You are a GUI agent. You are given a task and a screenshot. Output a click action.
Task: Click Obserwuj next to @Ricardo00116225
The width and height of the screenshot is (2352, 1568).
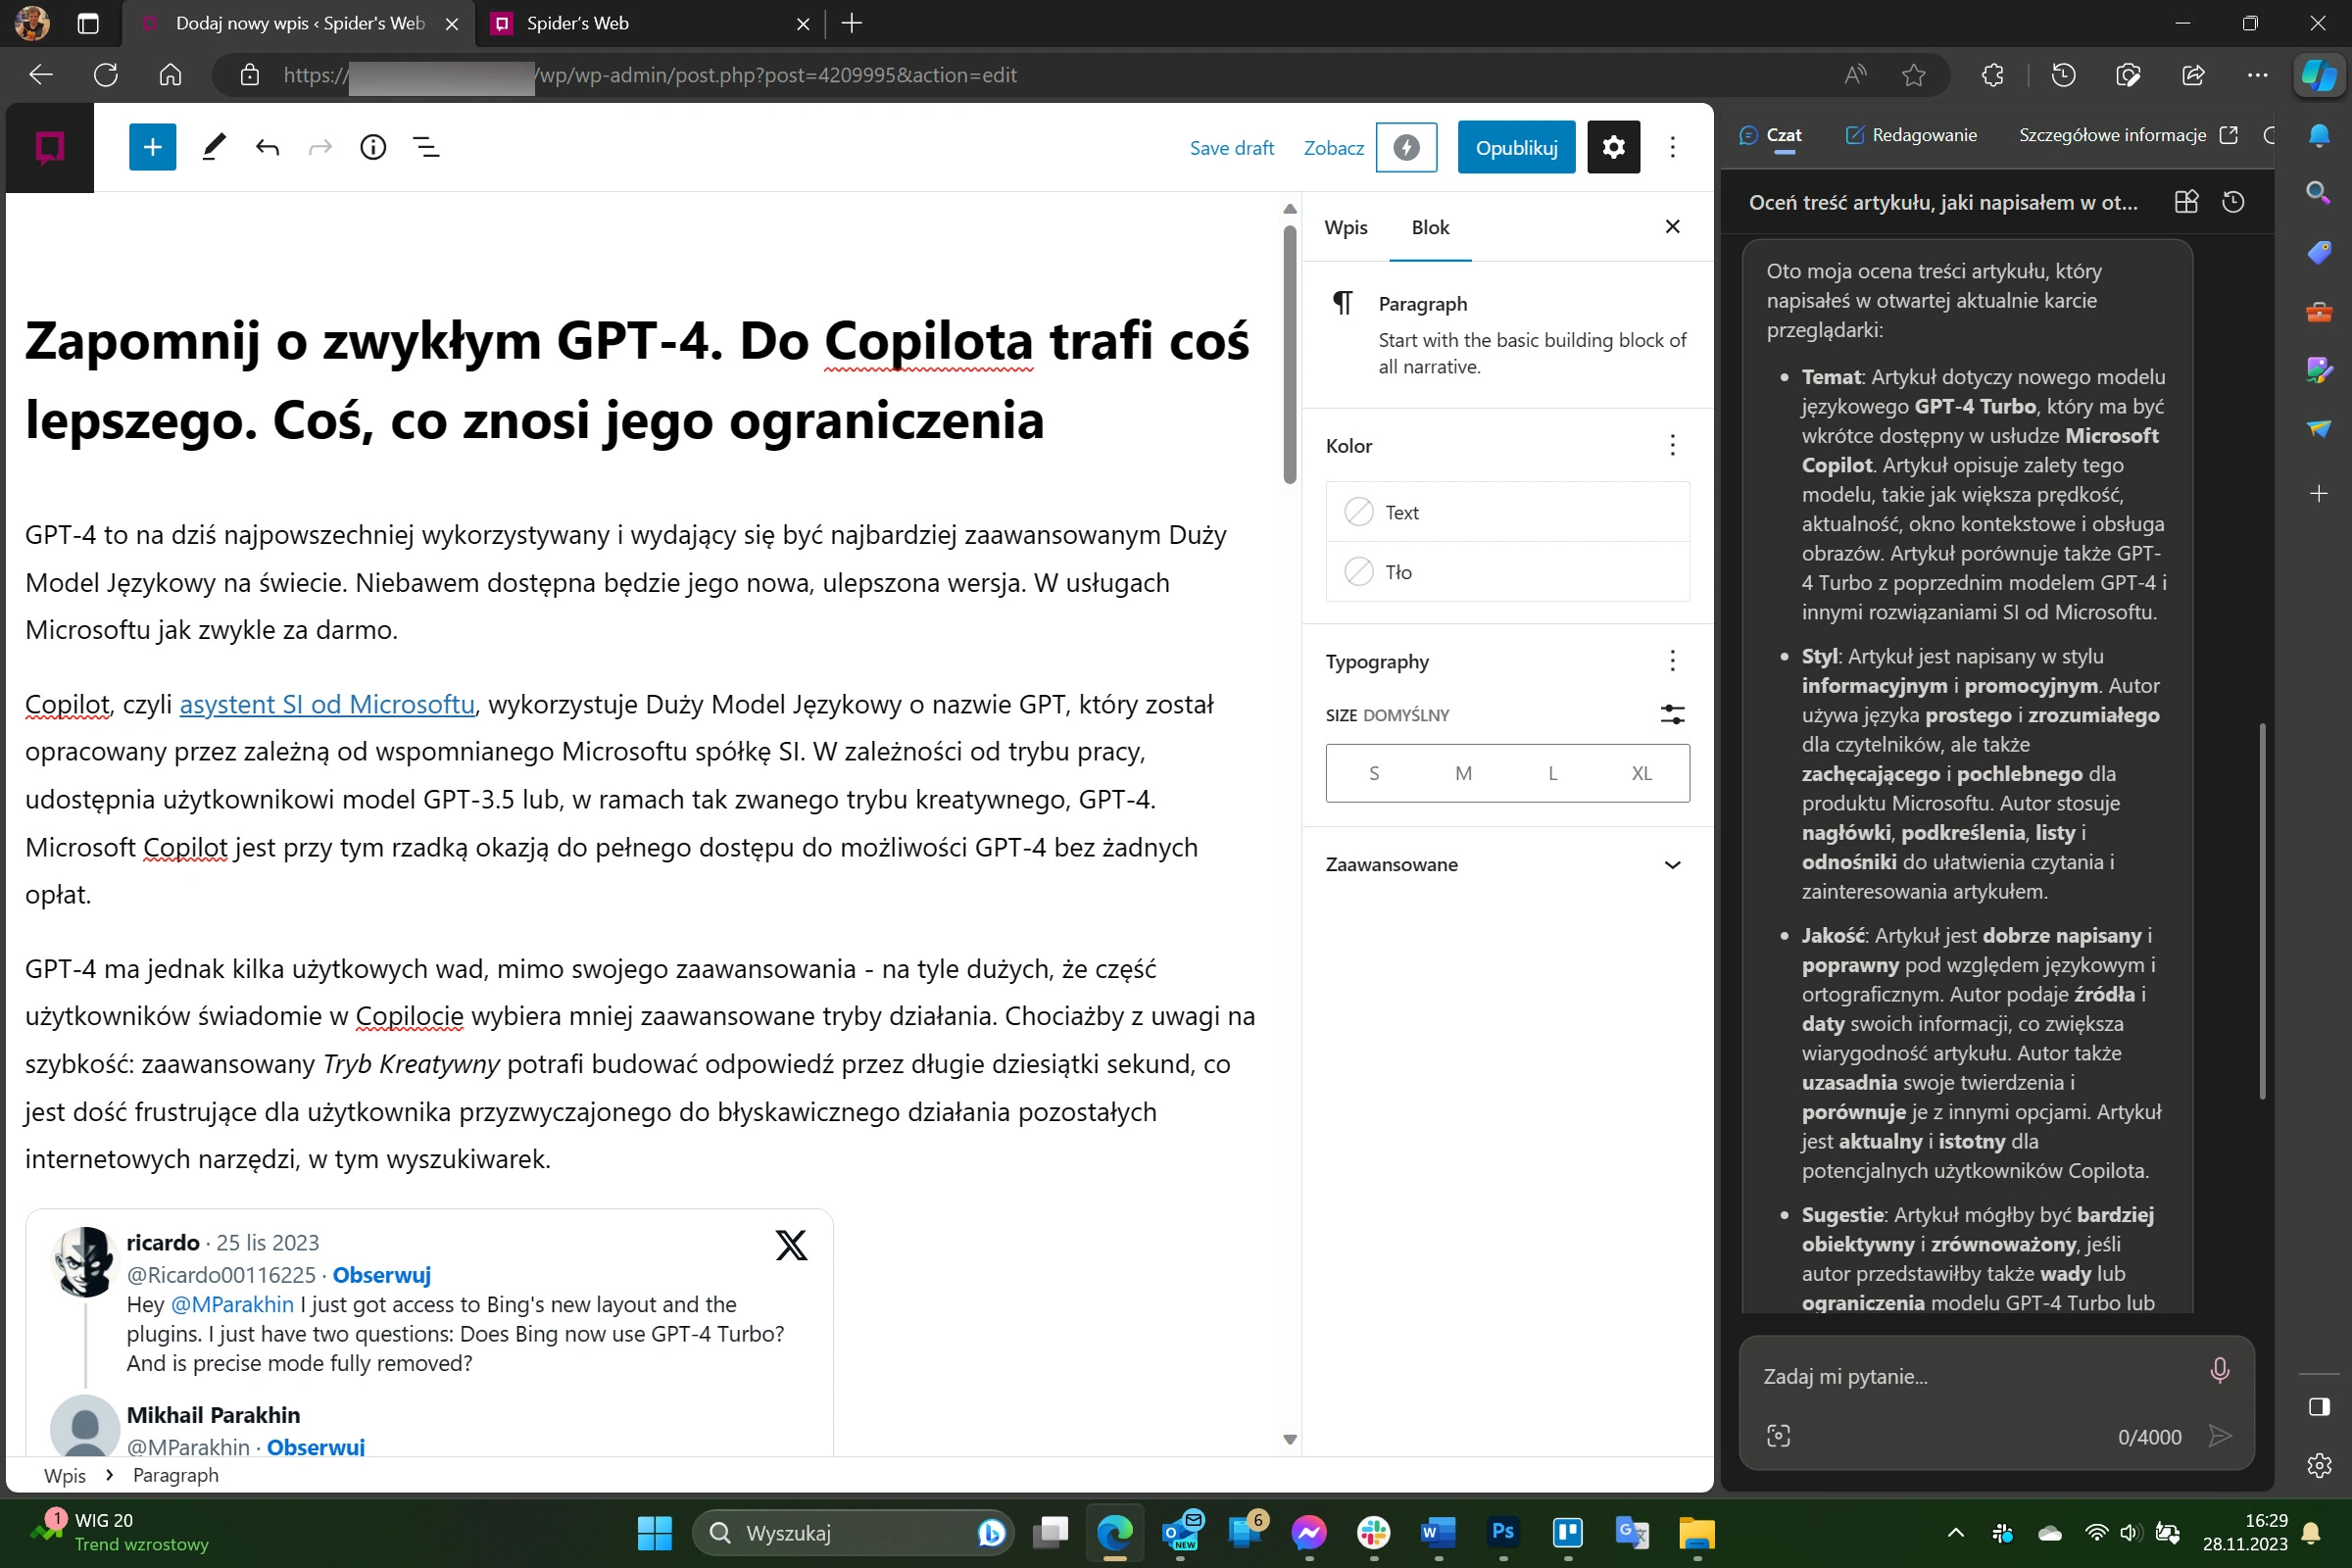[381, 1274]
